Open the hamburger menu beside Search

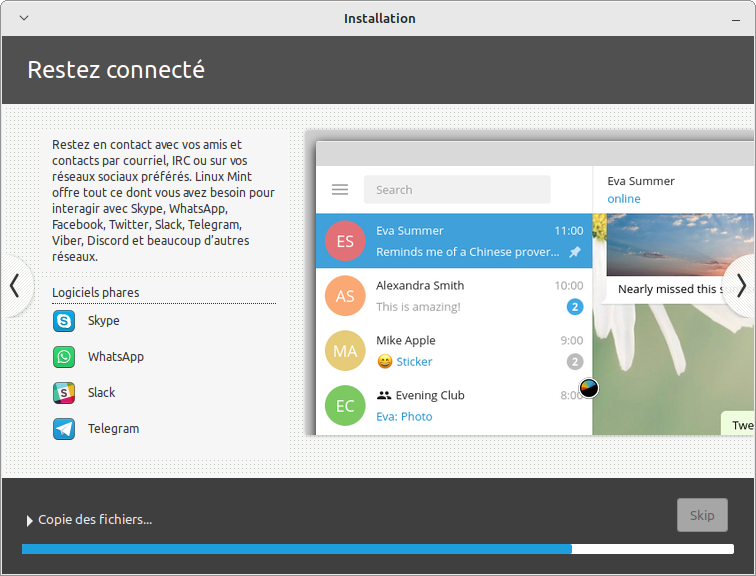(340, 190)
